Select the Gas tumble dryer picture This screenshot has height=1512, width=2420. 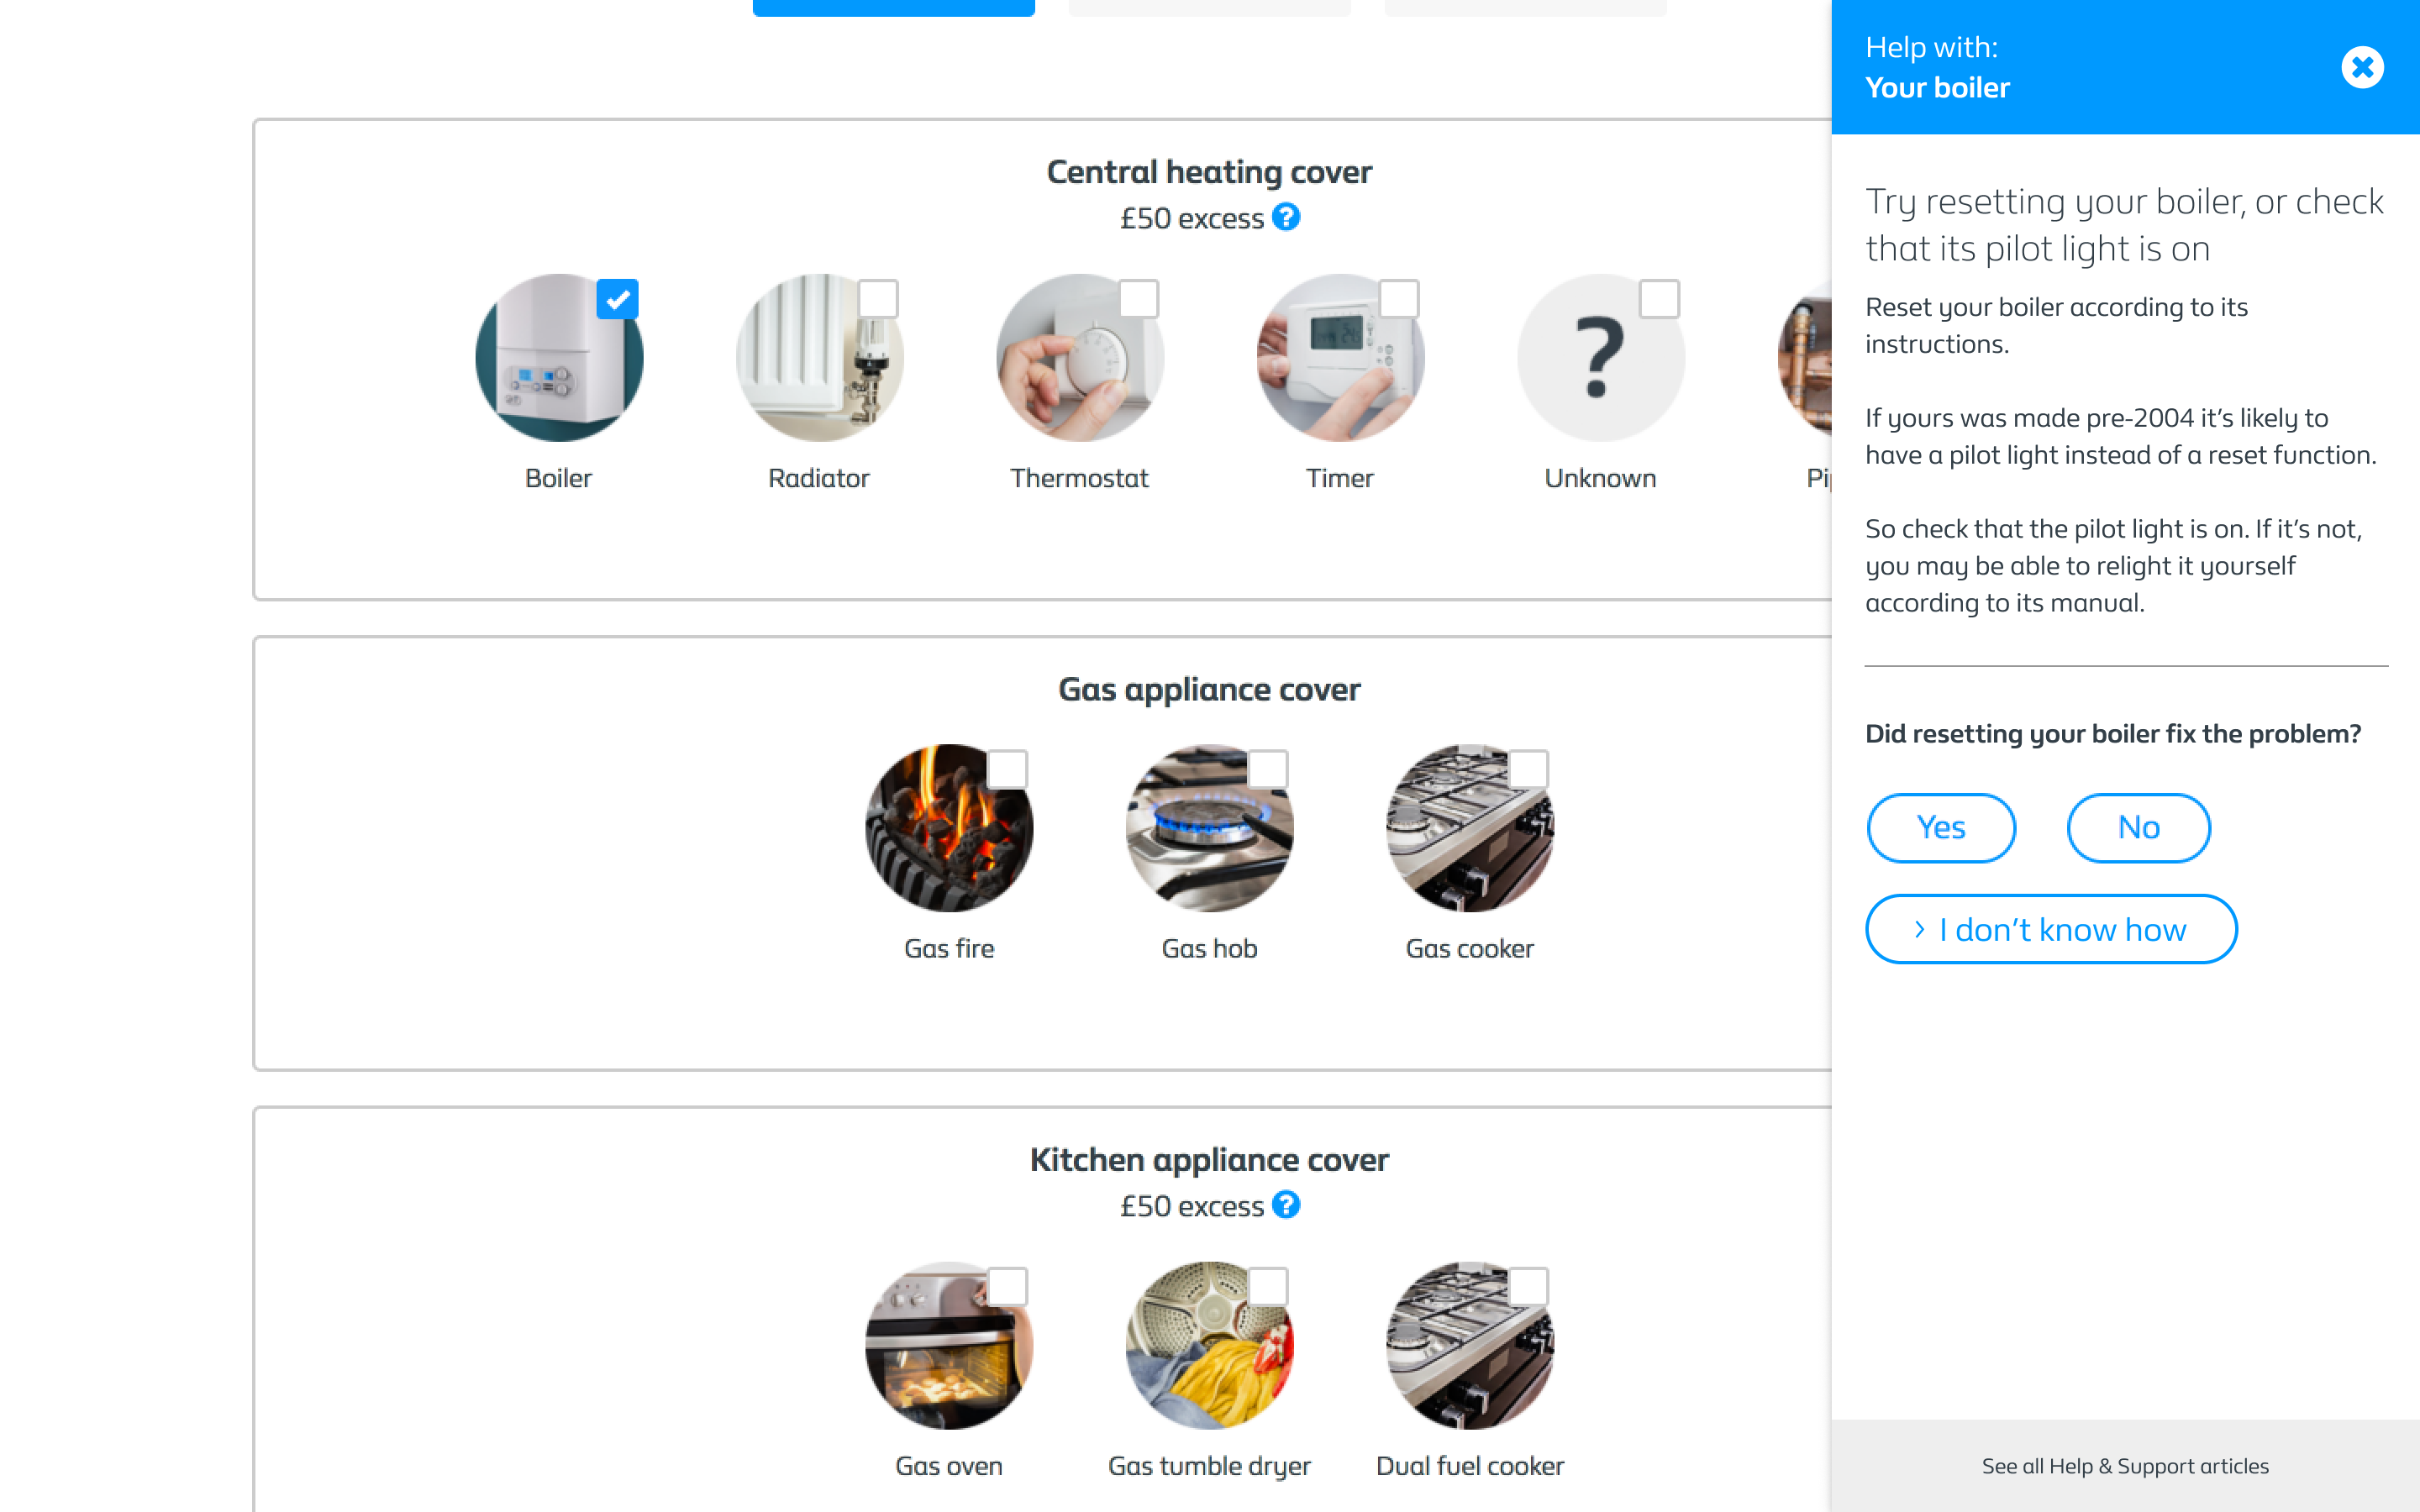click(x=1209, y=1345)
